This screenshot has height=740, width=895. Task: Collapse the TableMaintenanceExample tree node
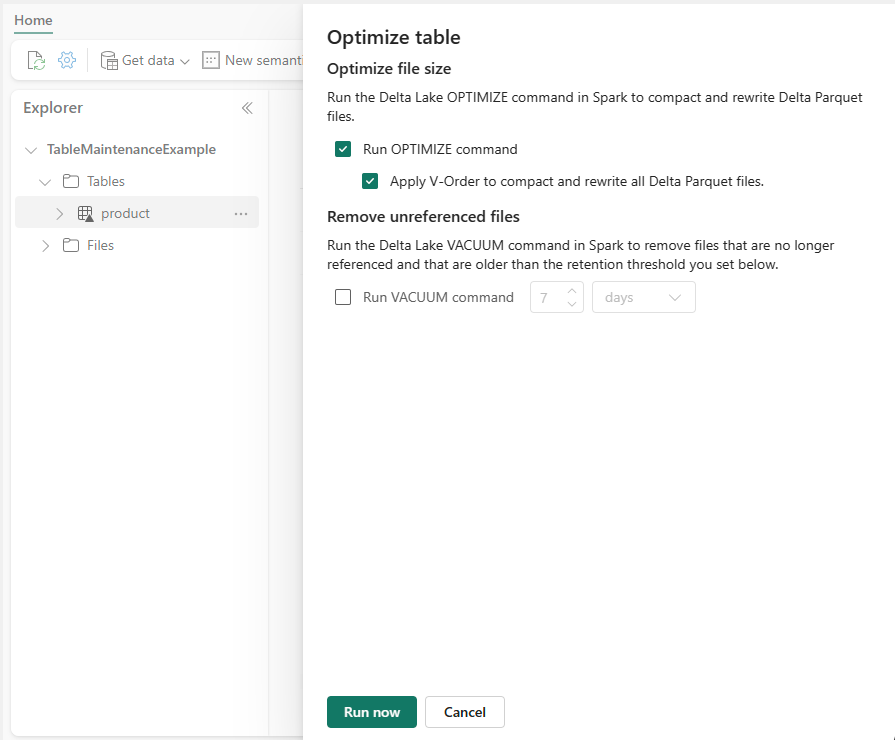[30, 149]
